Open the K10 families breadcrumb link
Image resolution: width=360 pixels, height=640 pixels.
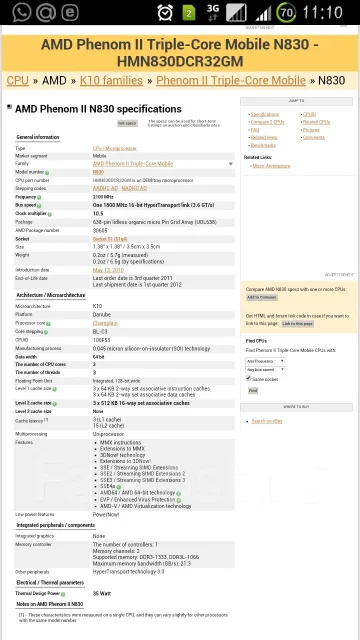pos(111,80)
